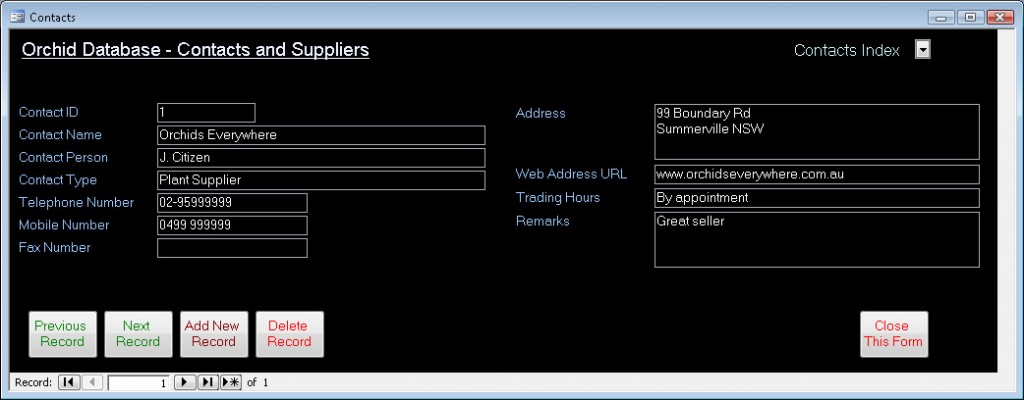Click the Contact Name field with Orchids Everywhere
1024x400 pixels.
321,135
